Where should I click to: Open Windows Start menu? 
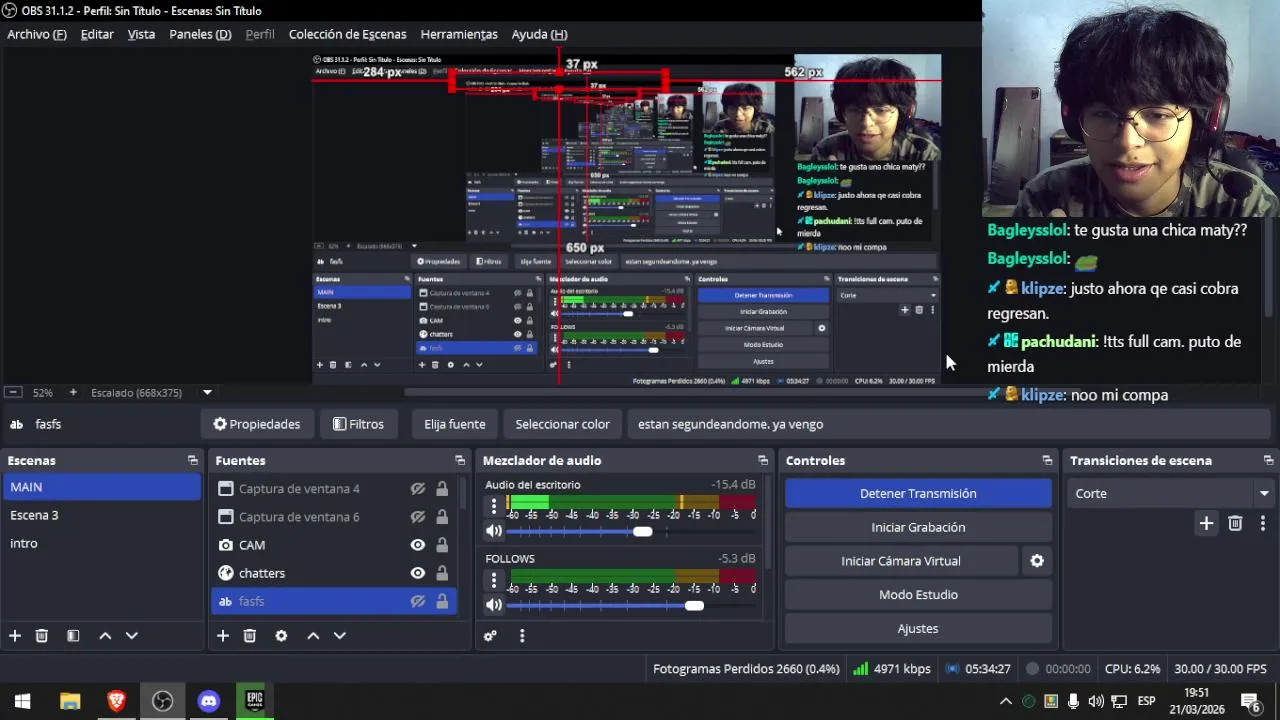[x=23, y=701]
